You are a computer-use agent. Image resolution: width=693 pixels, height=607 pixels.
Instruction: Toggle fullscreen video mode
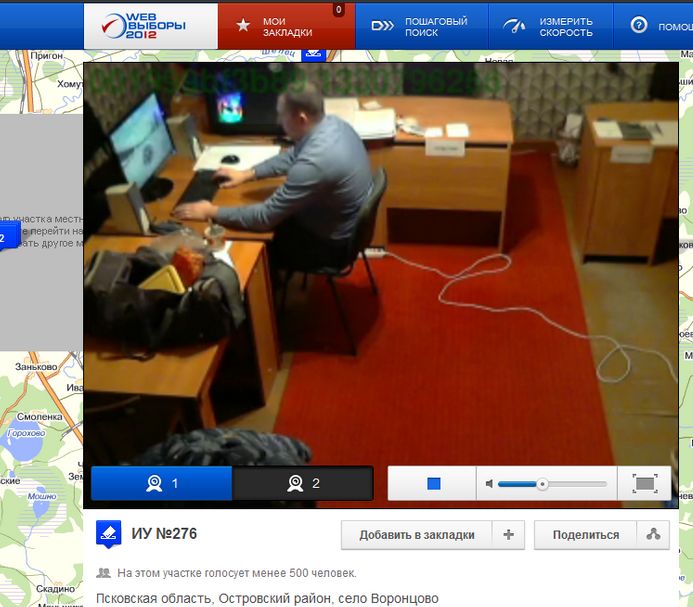(645, 484)
